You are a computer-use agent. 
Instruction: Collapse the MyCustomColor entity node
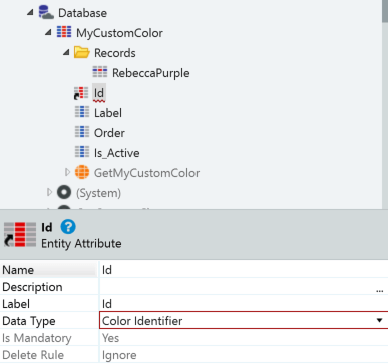48,32
